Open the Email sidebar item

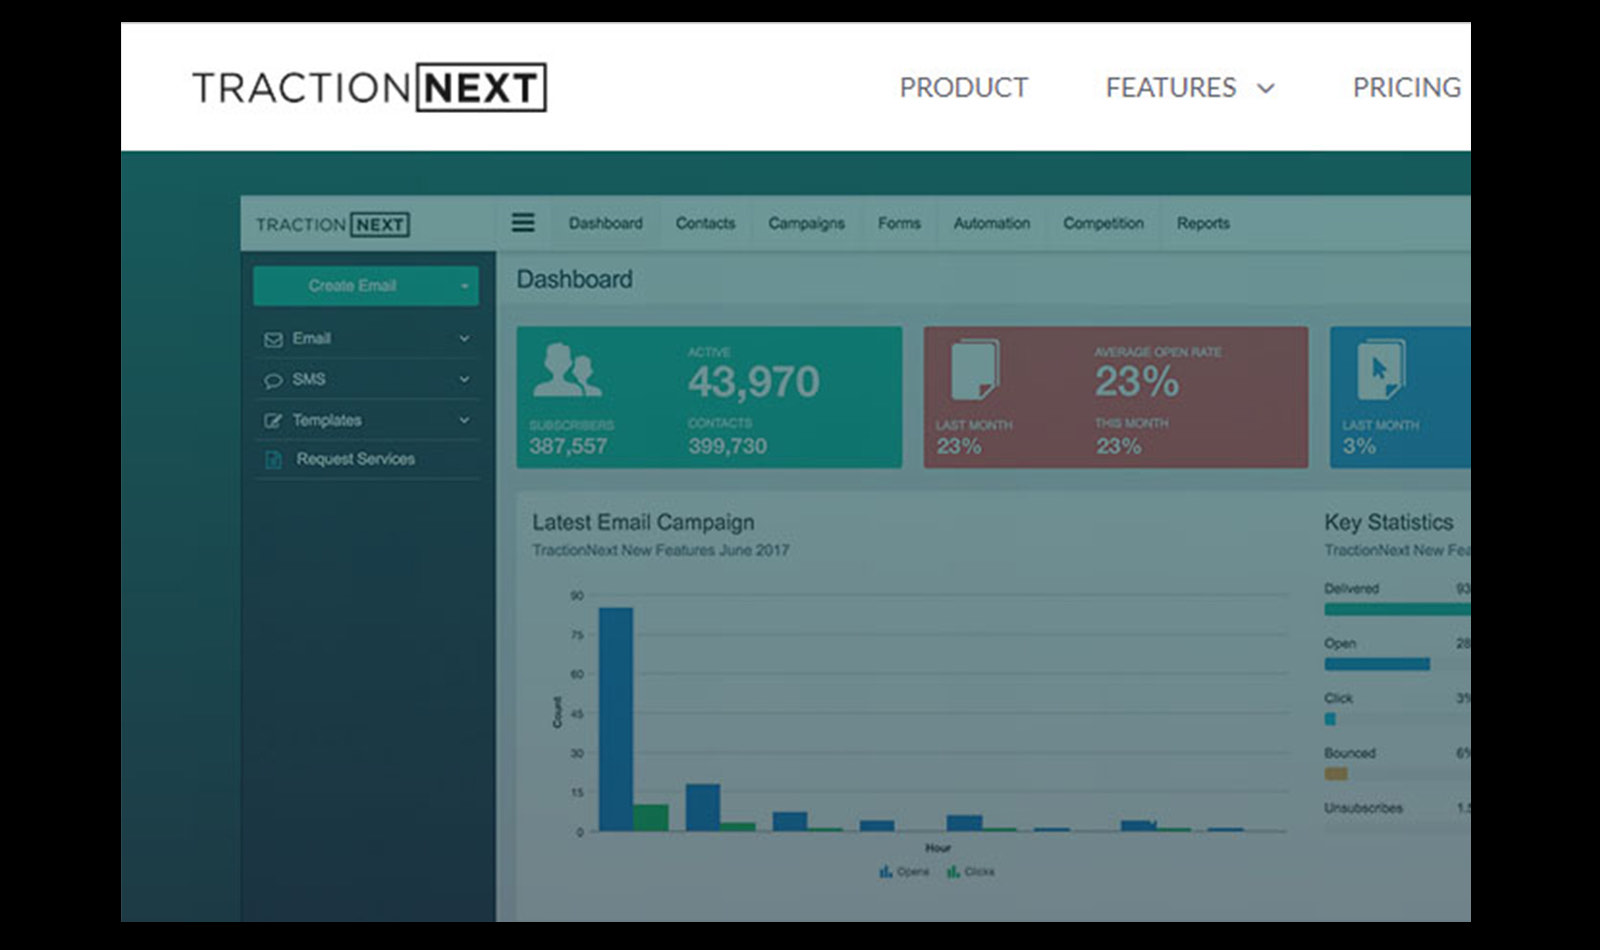tap(366, 339)
